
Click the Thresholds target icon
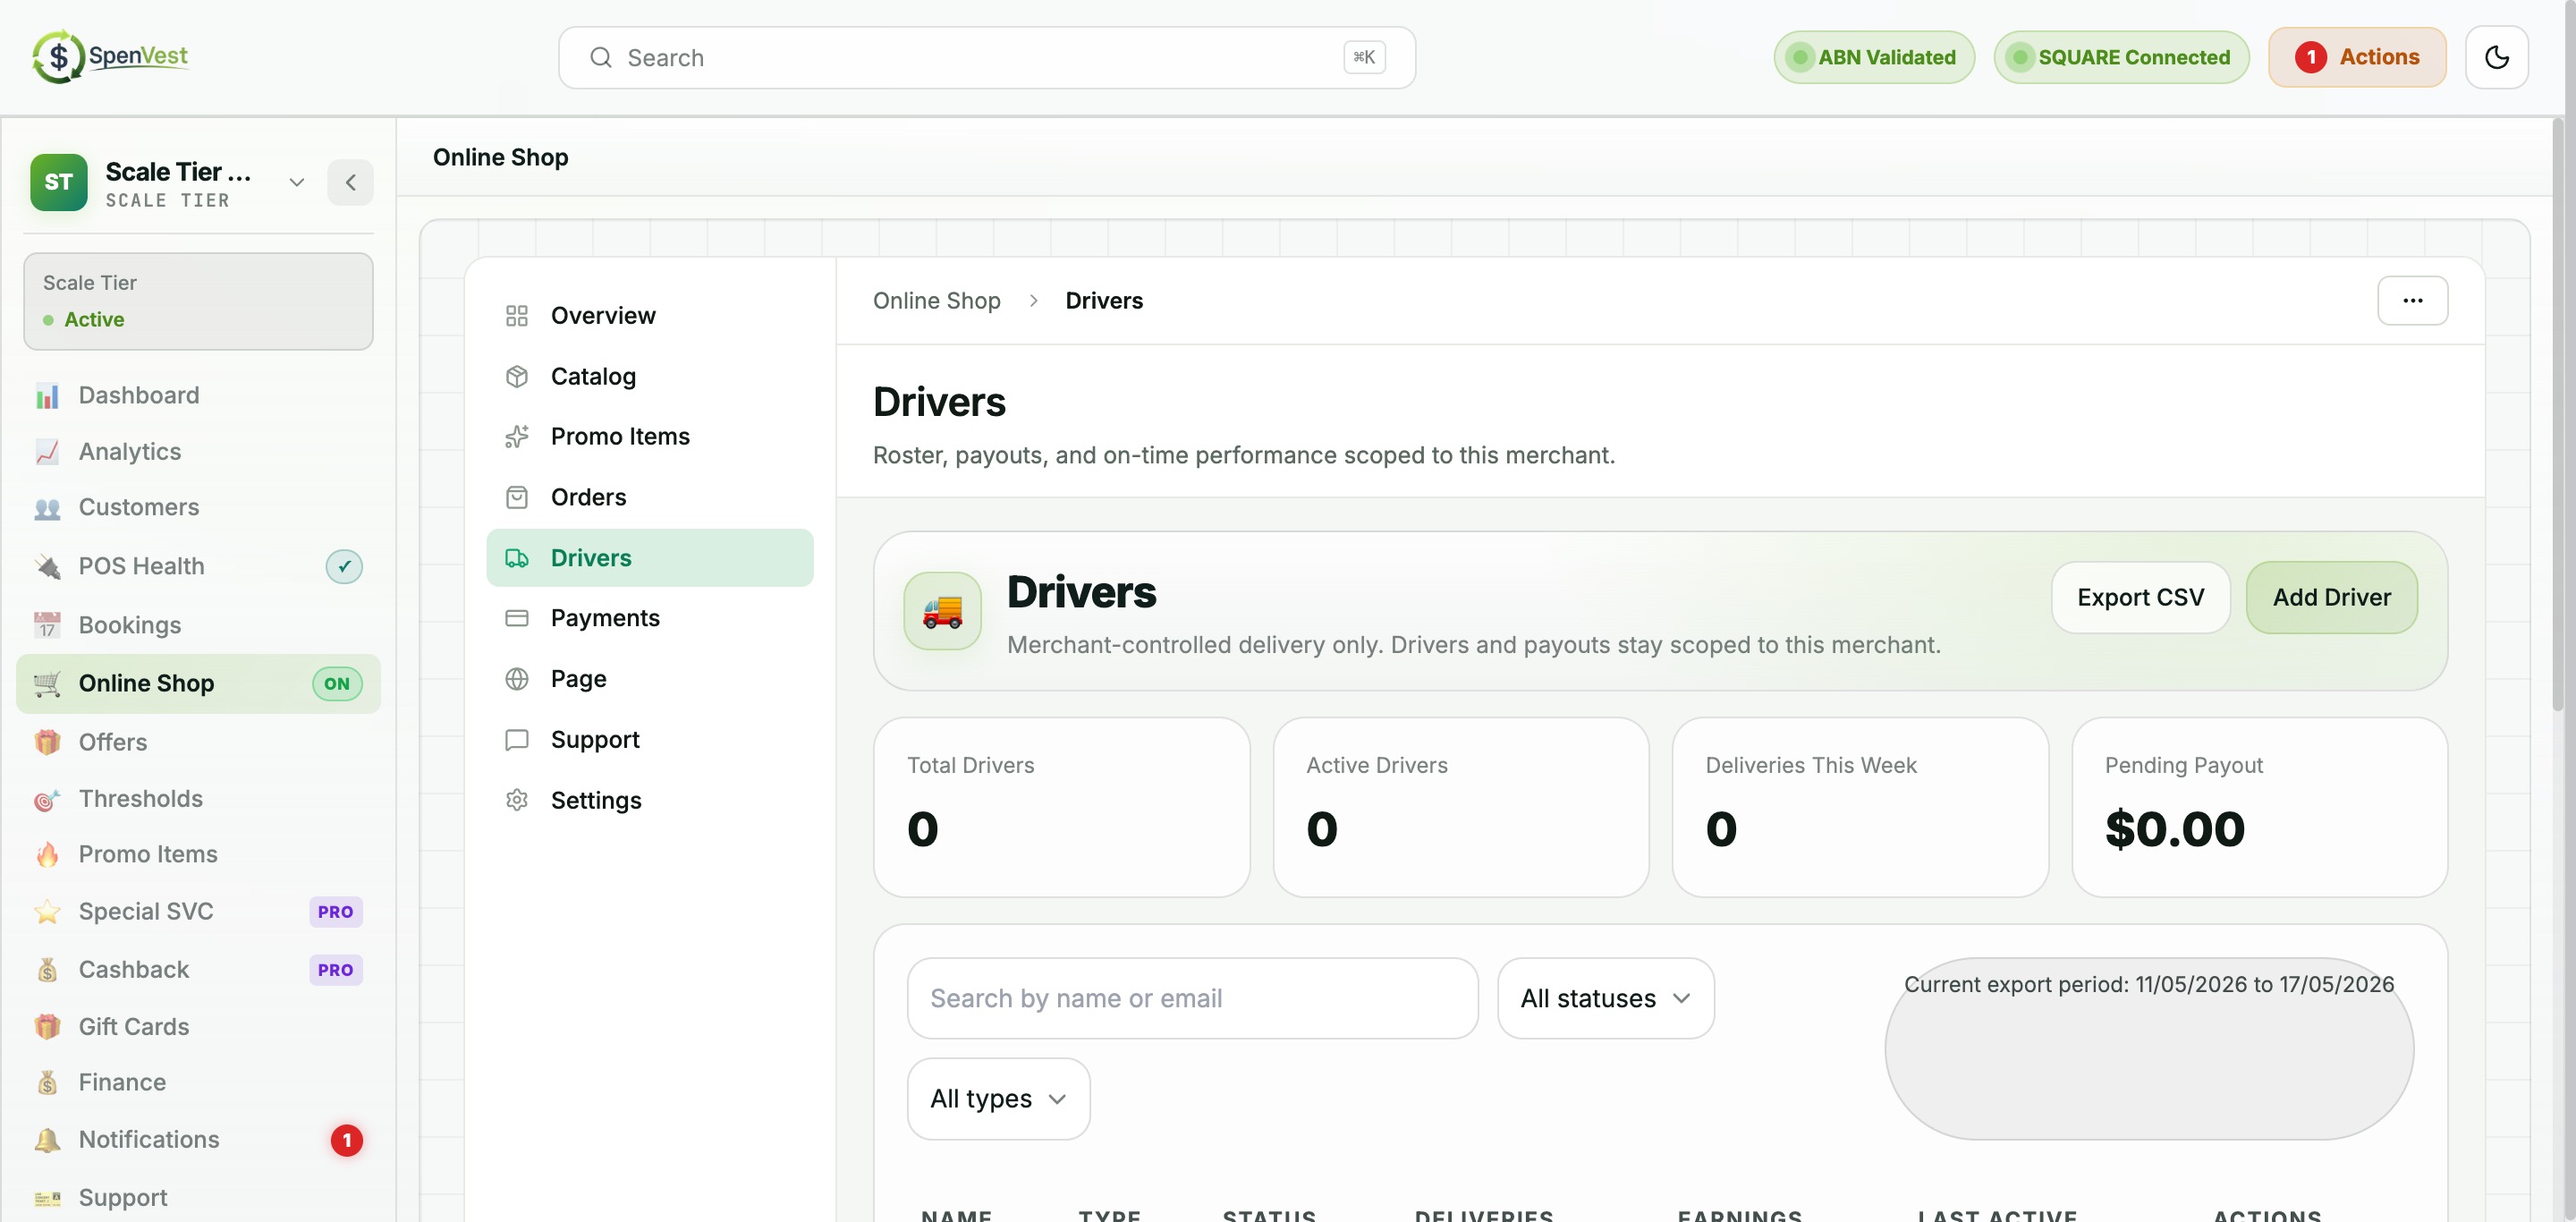point(47,799)
